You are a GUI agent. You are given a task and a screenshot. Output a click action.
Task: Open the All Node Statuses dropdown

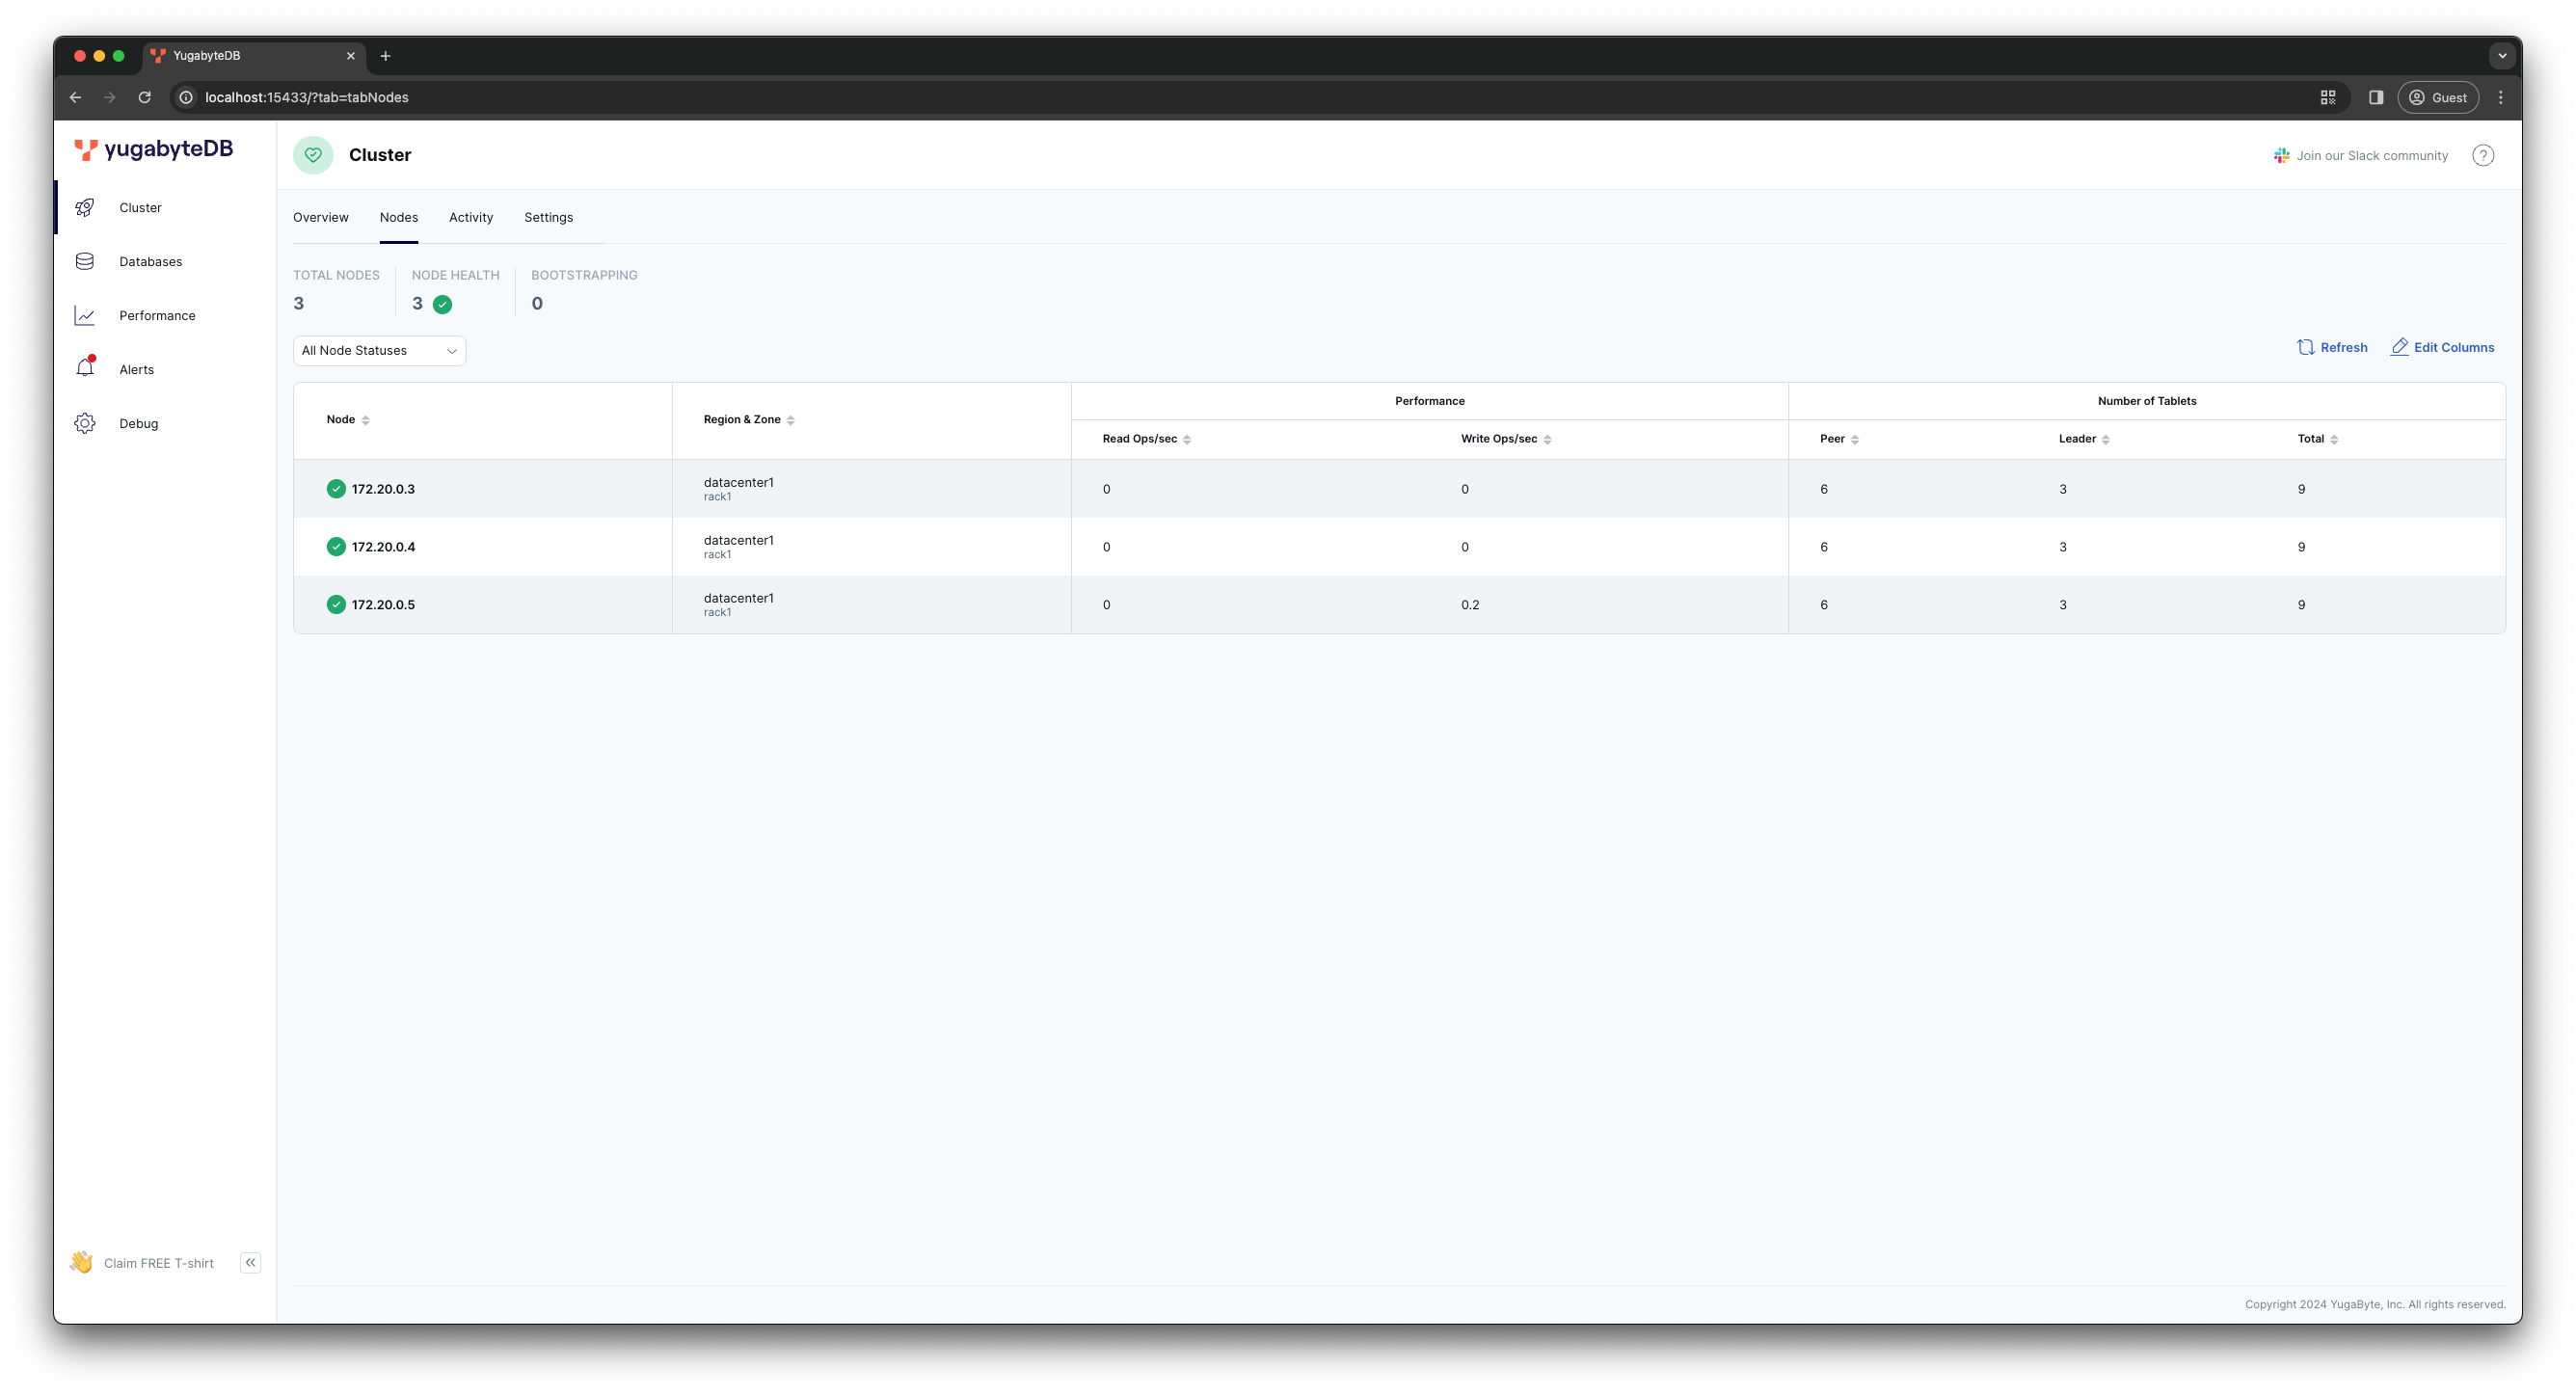tap(378, 350)
